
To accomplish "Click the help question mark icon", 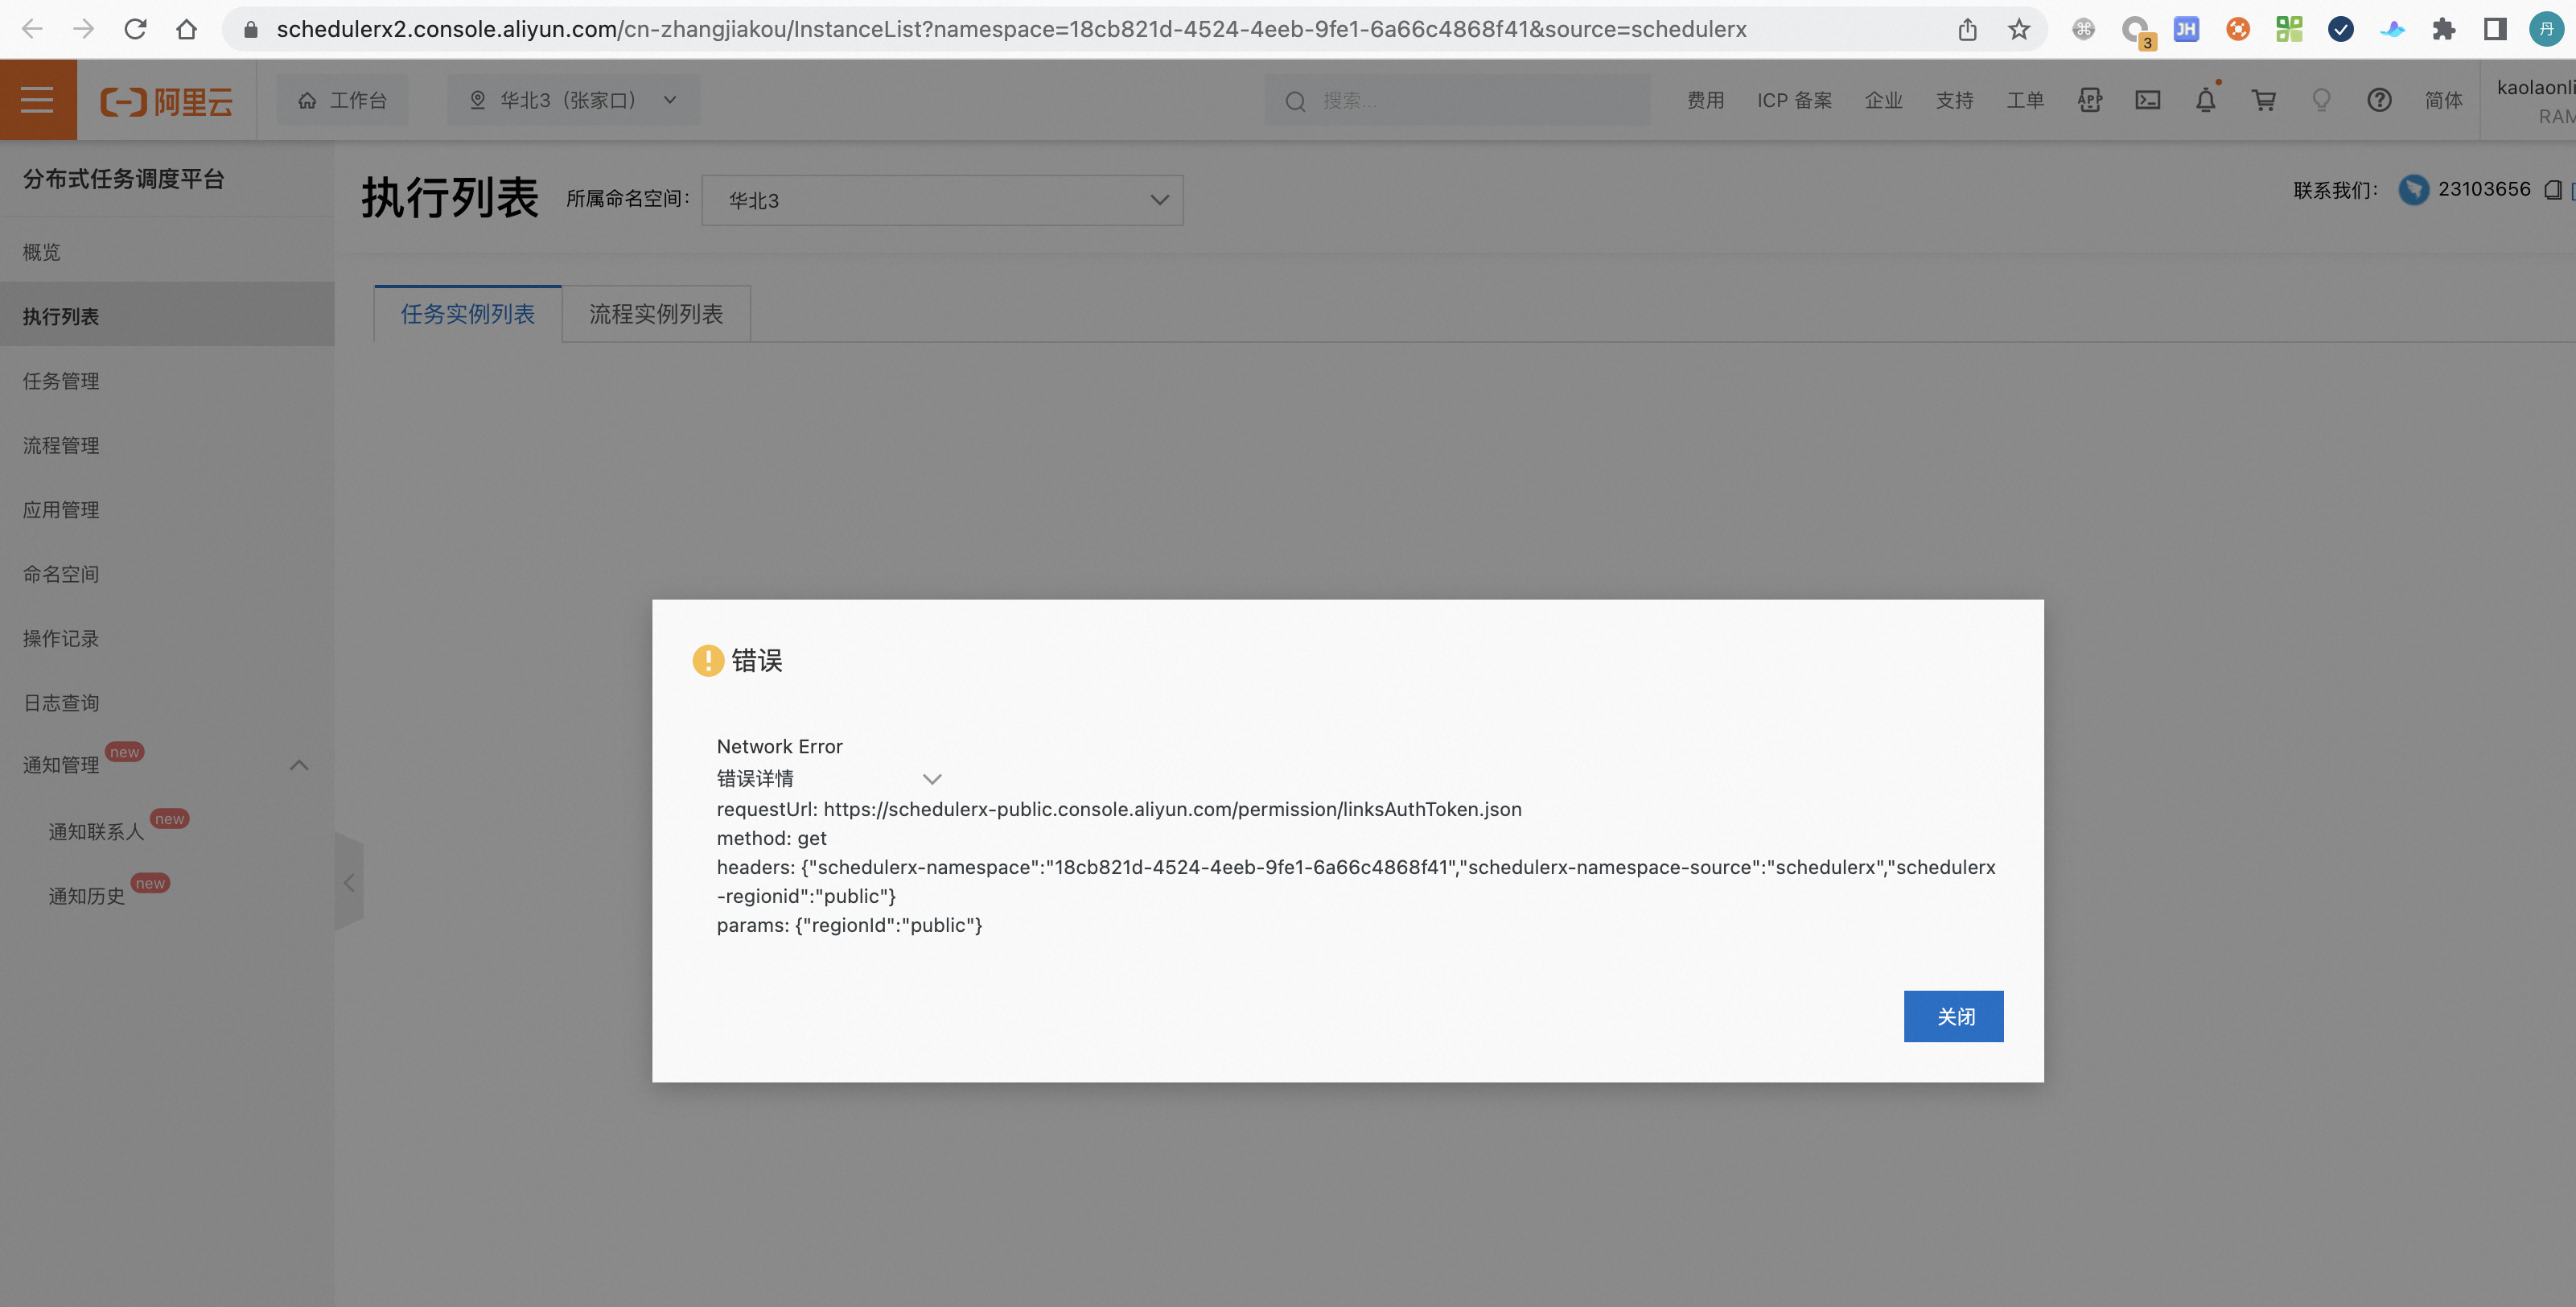I will coord(2379,100).
